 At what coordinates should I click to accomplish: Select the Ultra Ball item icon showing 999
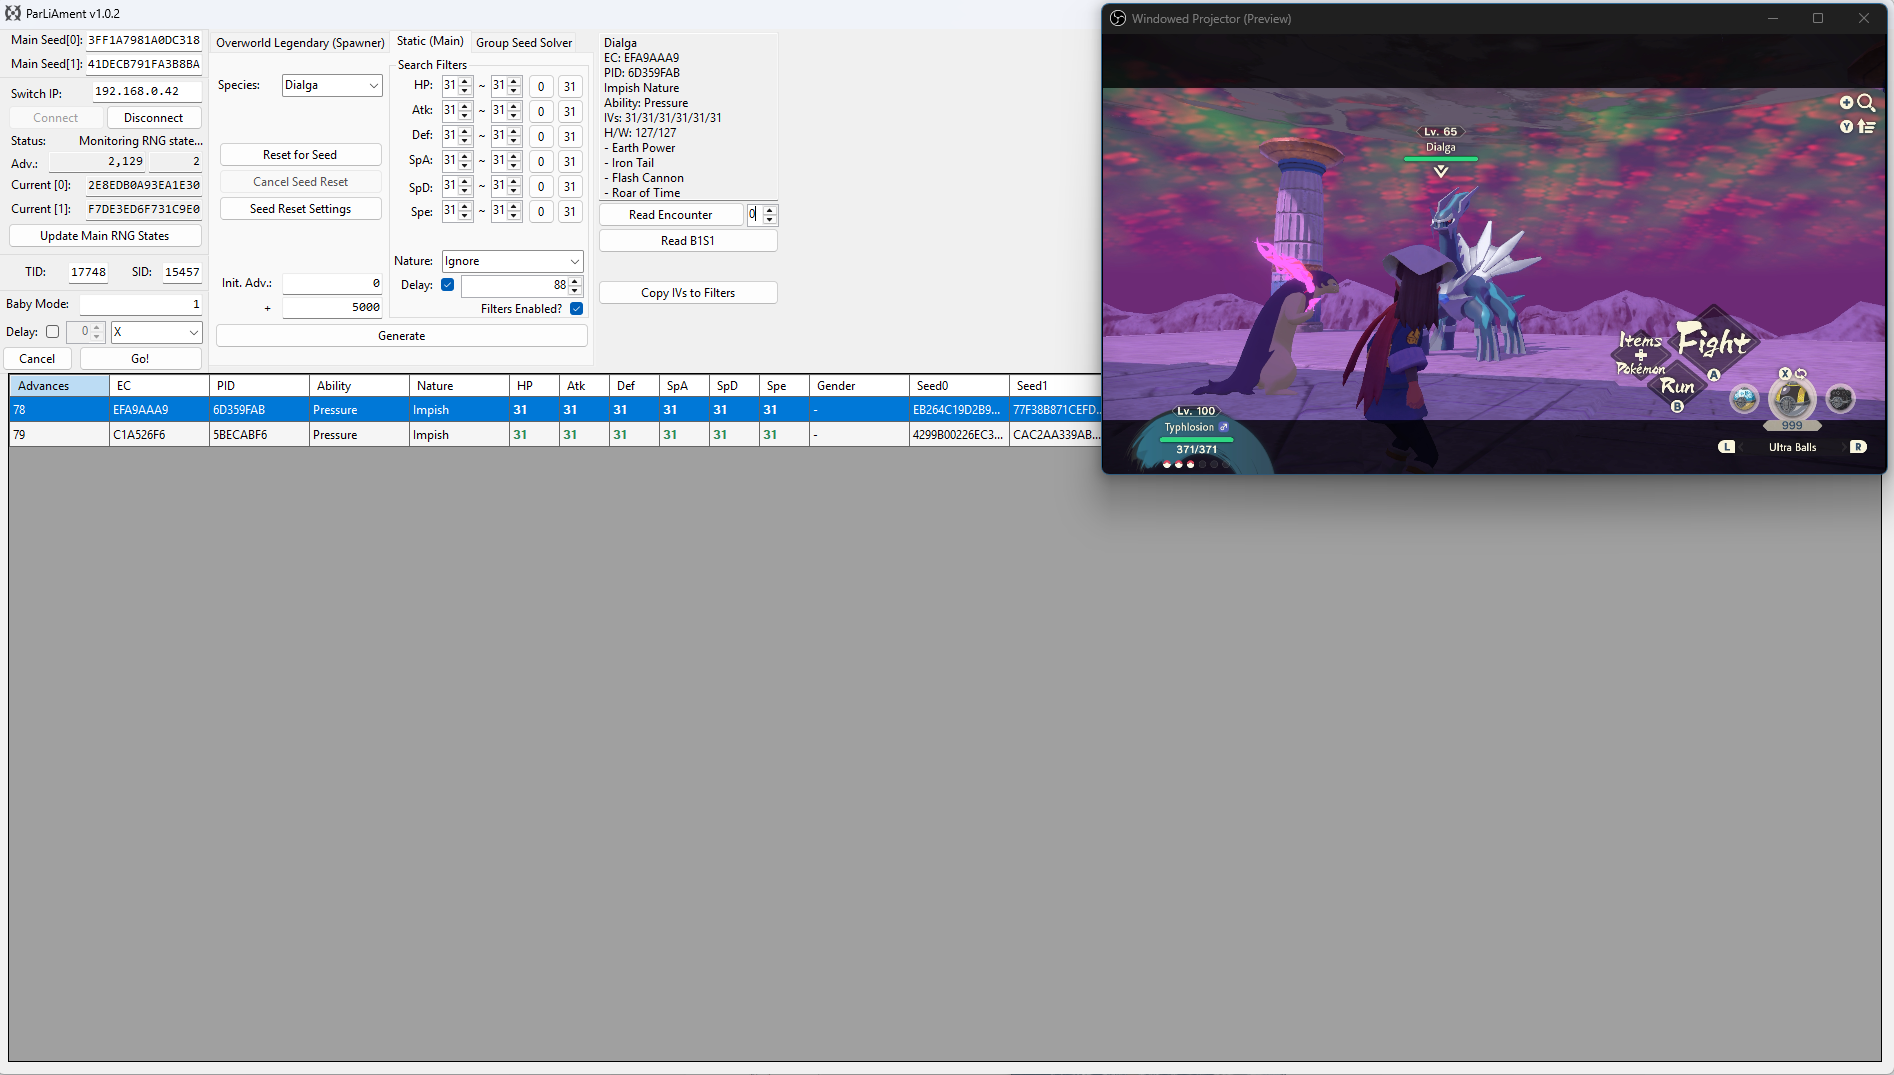click(x=1792, y=400)
